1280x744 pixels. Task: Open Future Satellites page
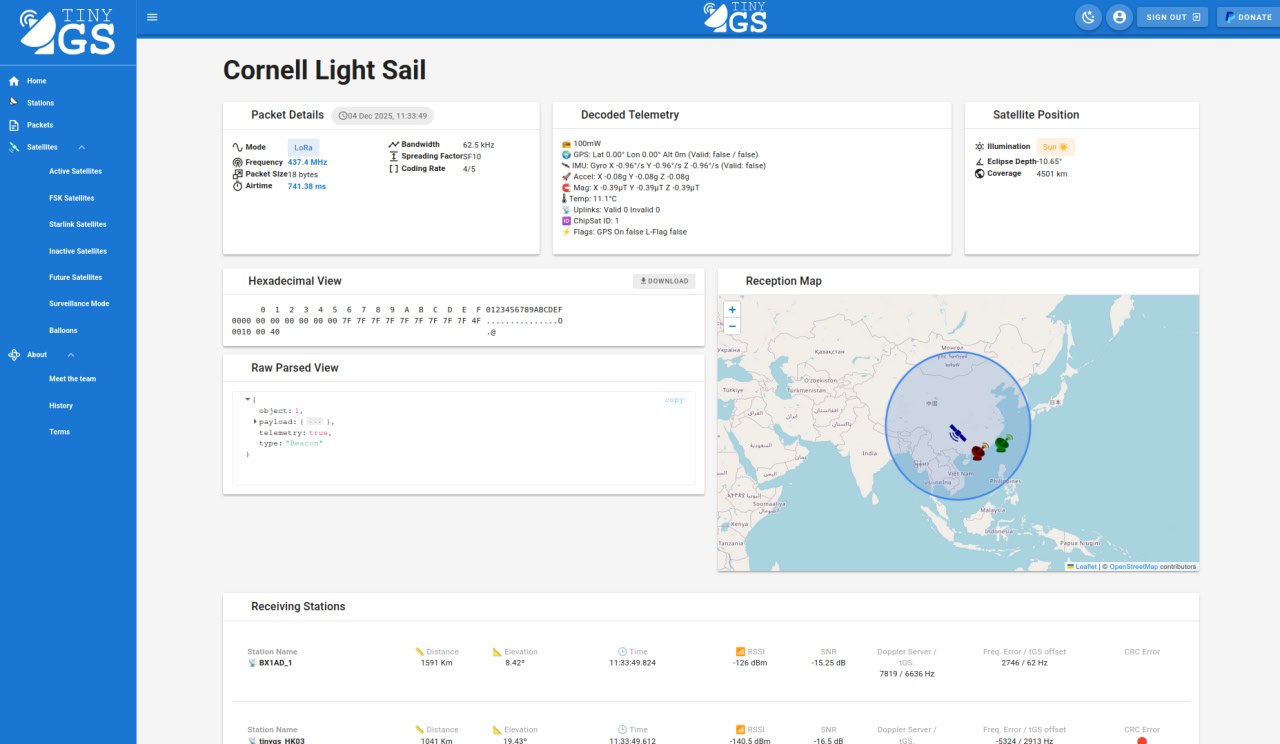(76, 277)
